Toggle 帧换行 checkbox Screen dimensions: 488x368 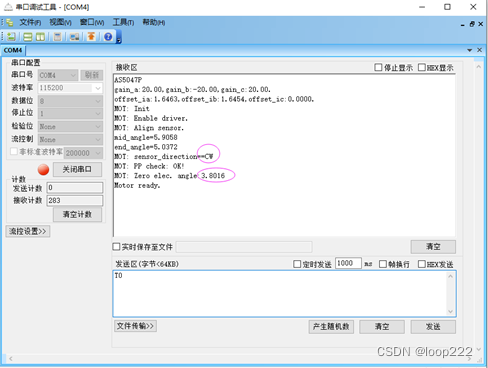(x=383, y=264)
